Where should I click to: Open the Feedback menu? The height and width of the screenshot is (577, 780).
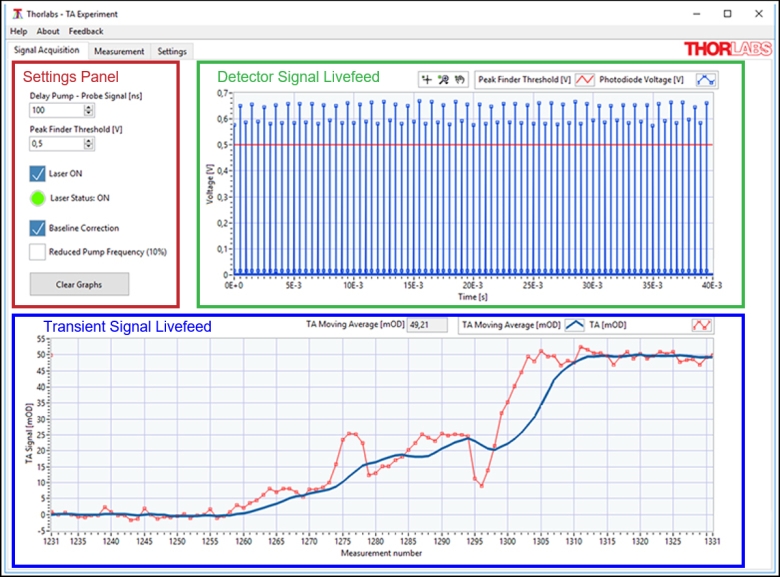[86, 31]
